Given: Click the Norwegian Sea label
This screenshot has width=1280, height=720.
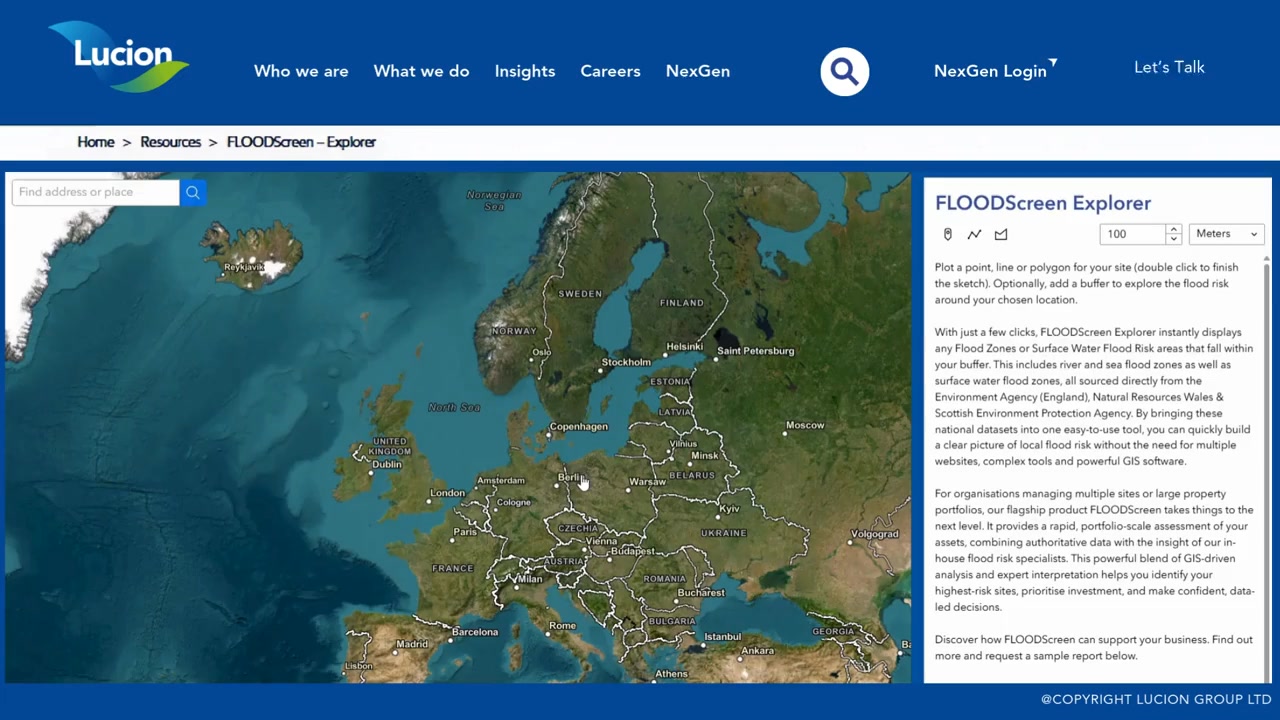Looking at the screenshot, I should coord(494,200).
